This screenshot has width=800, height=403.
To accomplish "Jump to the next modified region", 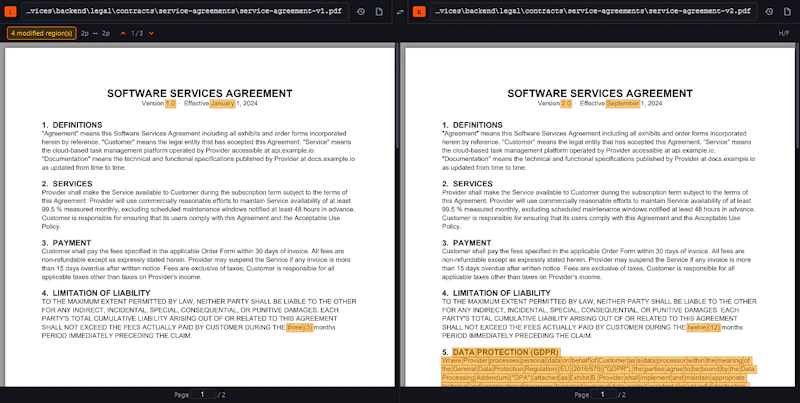I will pyautogui.click(x=151, y=33).
